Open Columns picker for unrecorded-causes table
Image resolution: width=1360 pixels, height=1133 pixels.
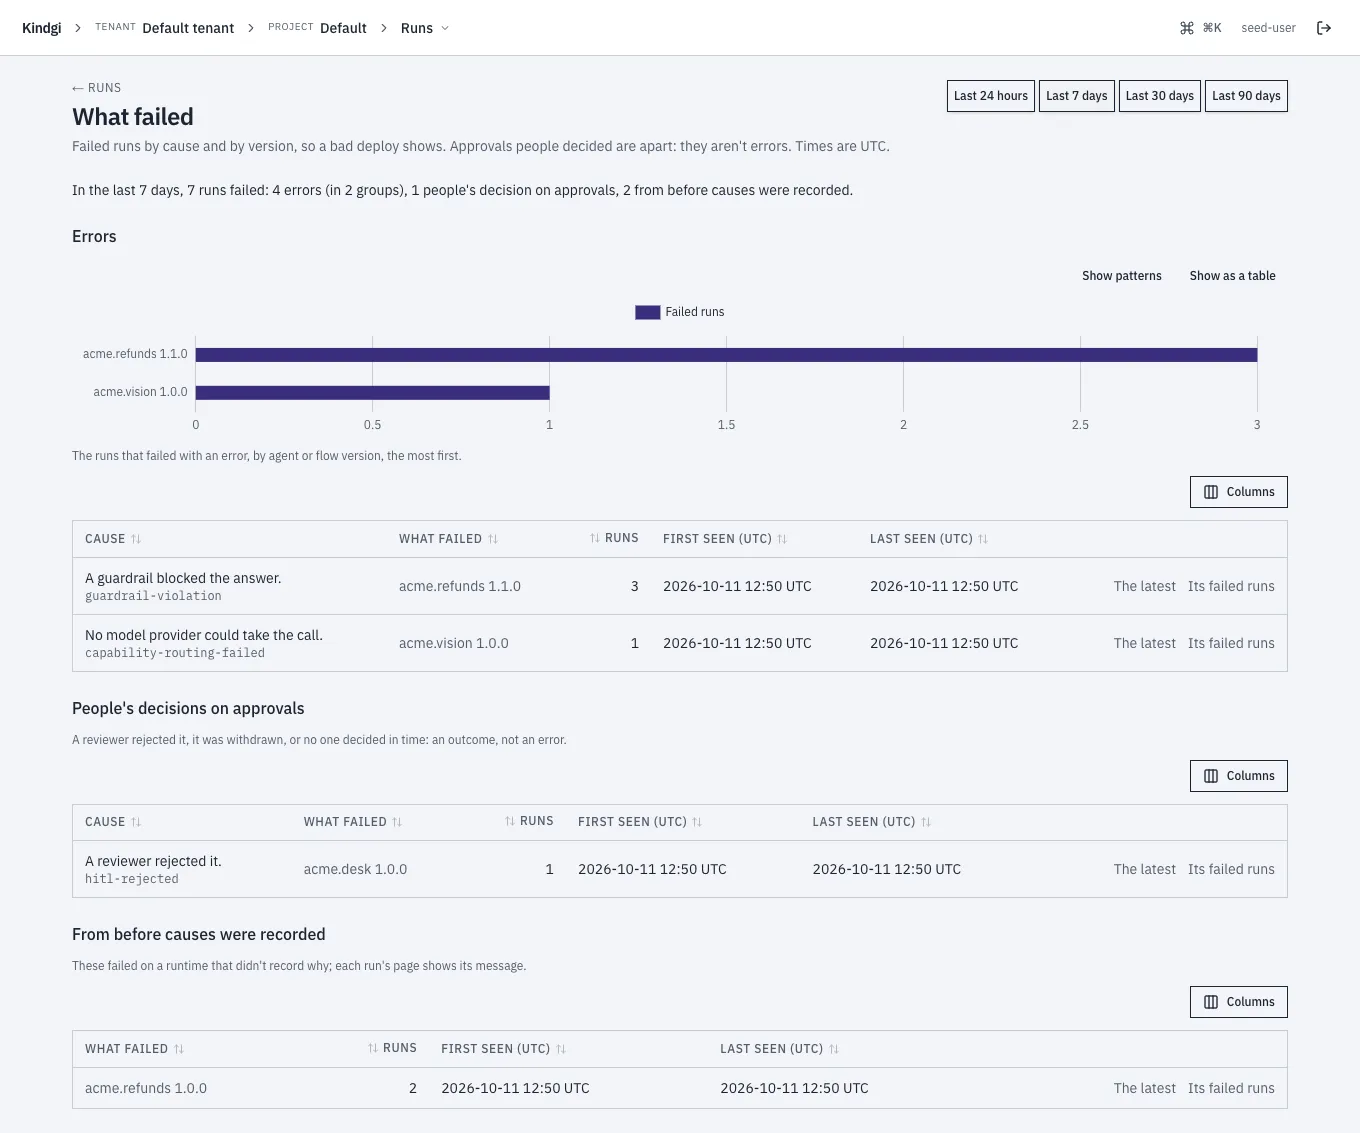point(1238,1002)
